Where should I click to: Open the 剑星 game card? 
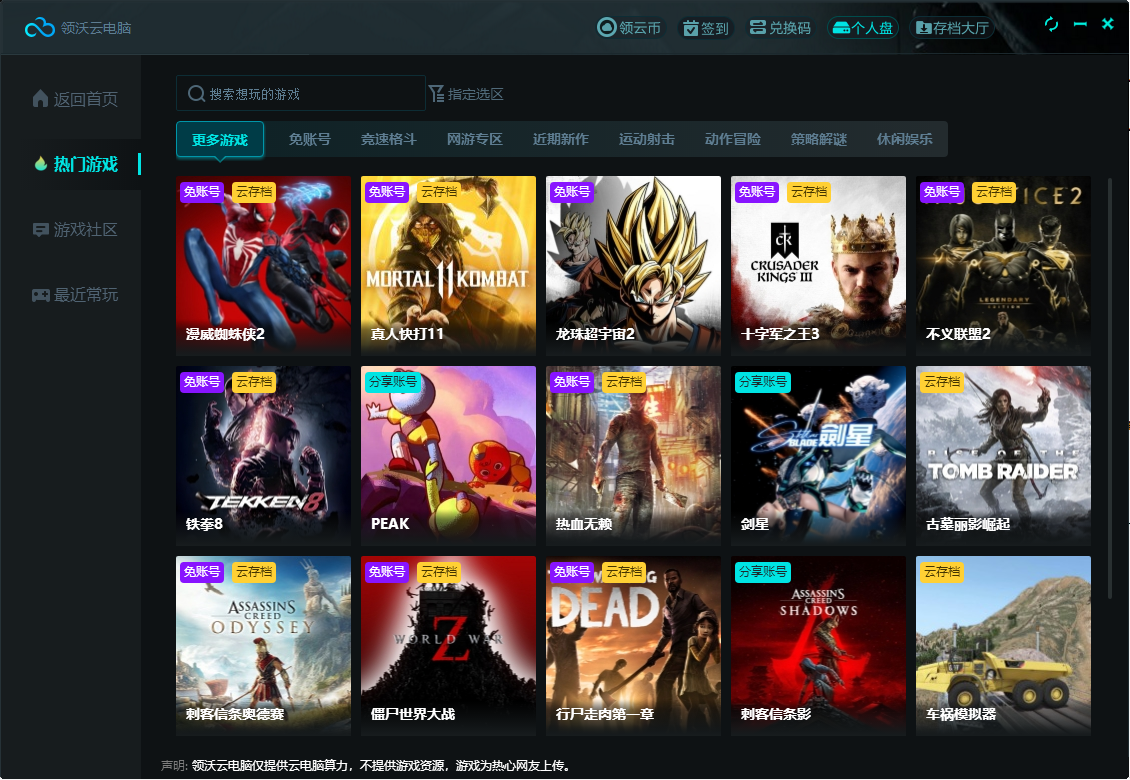pos(818,456)
